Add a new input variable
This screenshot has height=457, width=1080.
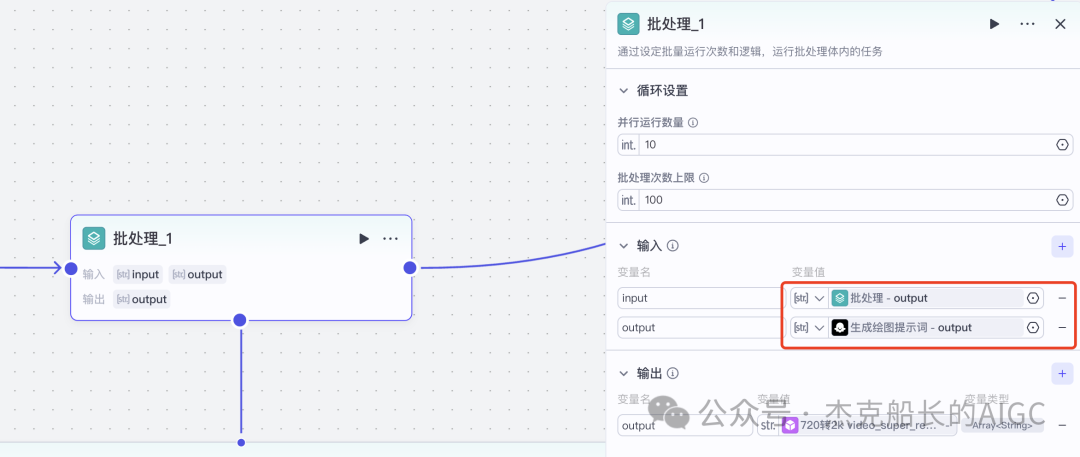pos(1062,246)
